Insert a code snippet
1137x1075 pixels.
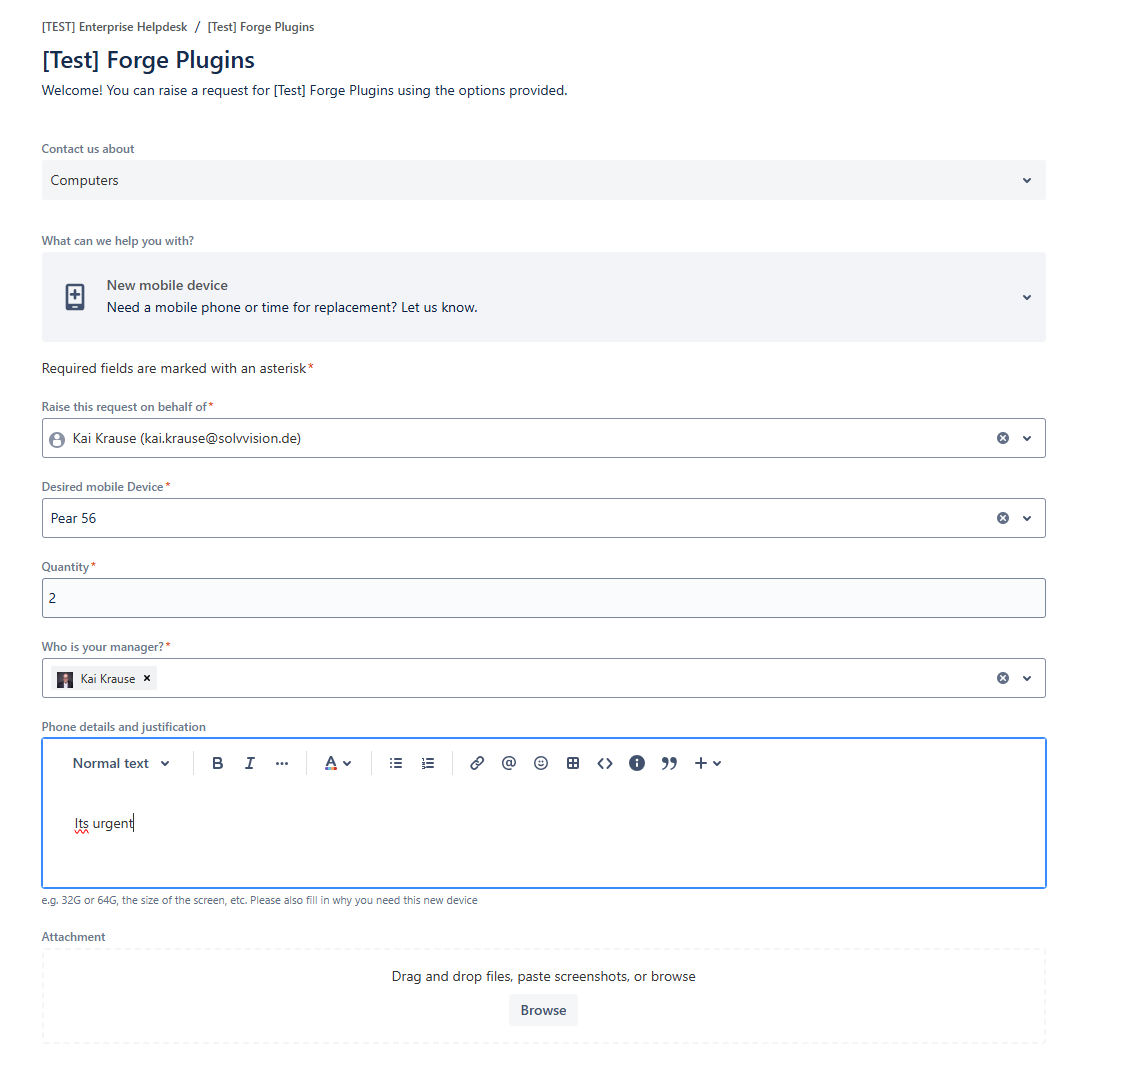point(604,763)
